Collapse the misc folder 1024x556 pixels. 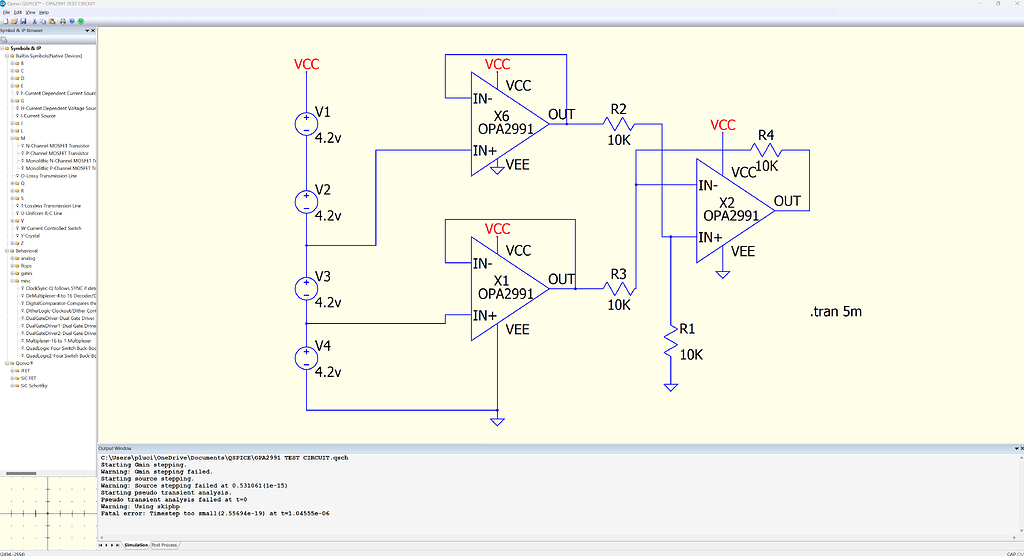coord(12,281)
